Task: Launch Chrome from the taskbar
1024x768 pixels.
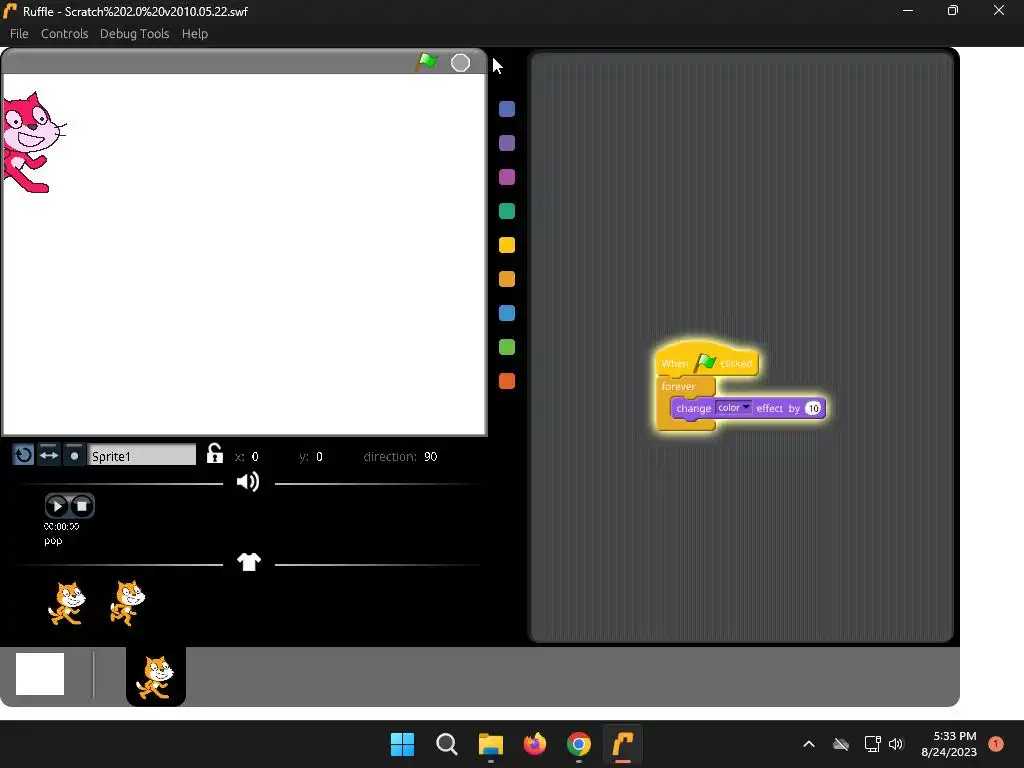Action: tap(579, 744)
